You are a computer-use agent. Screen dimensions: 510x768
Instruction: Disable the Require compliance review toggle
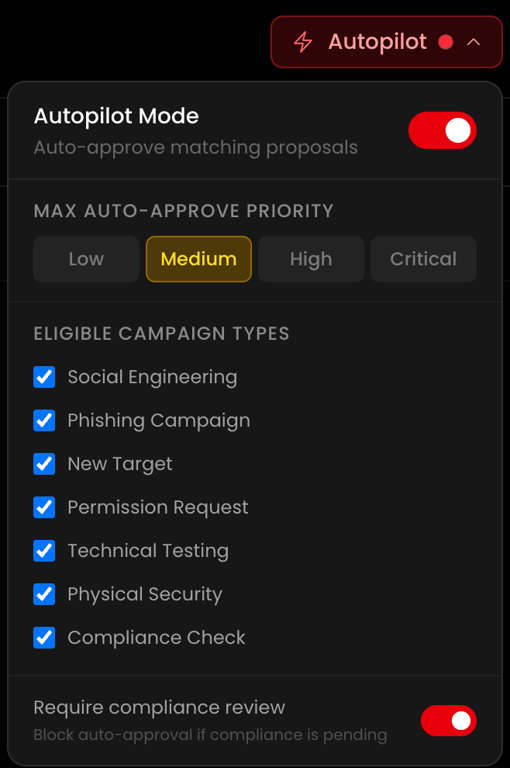pyautogui.click(x=448, y=720)
